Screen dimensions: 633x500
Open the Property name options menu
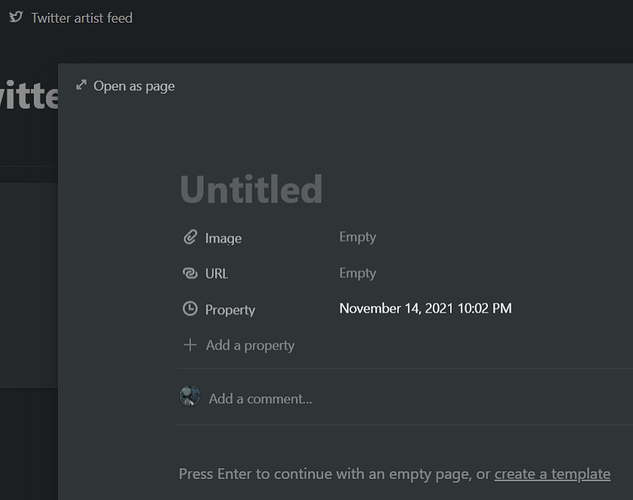(x=230, y=310)
